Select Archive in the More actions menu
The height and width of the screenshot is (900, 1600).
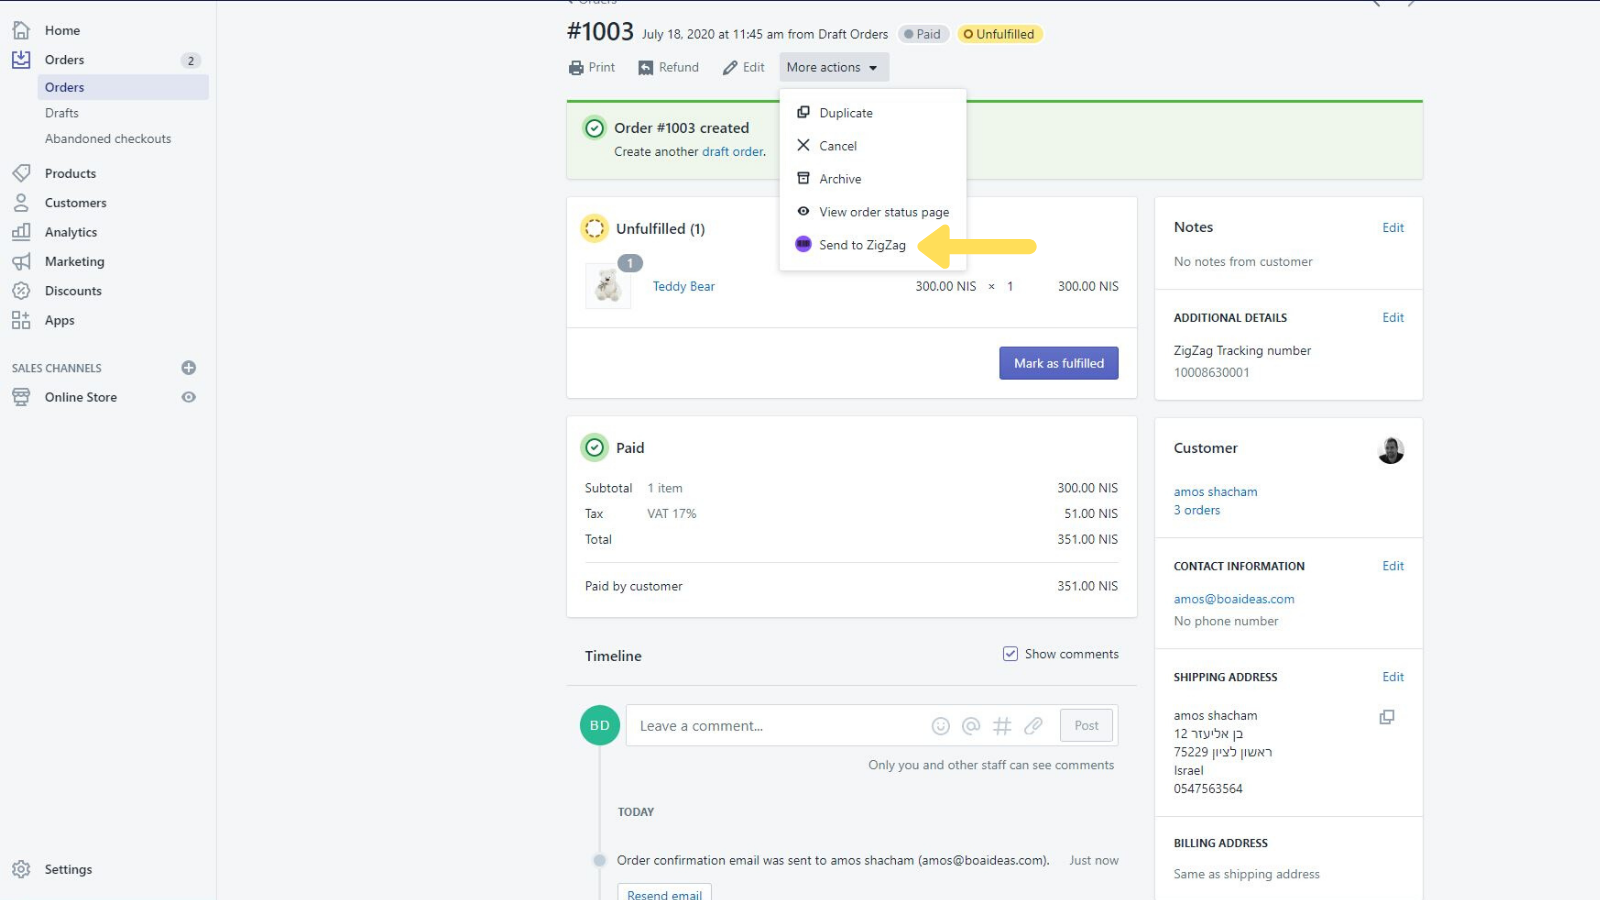click(x=840, y=178)
